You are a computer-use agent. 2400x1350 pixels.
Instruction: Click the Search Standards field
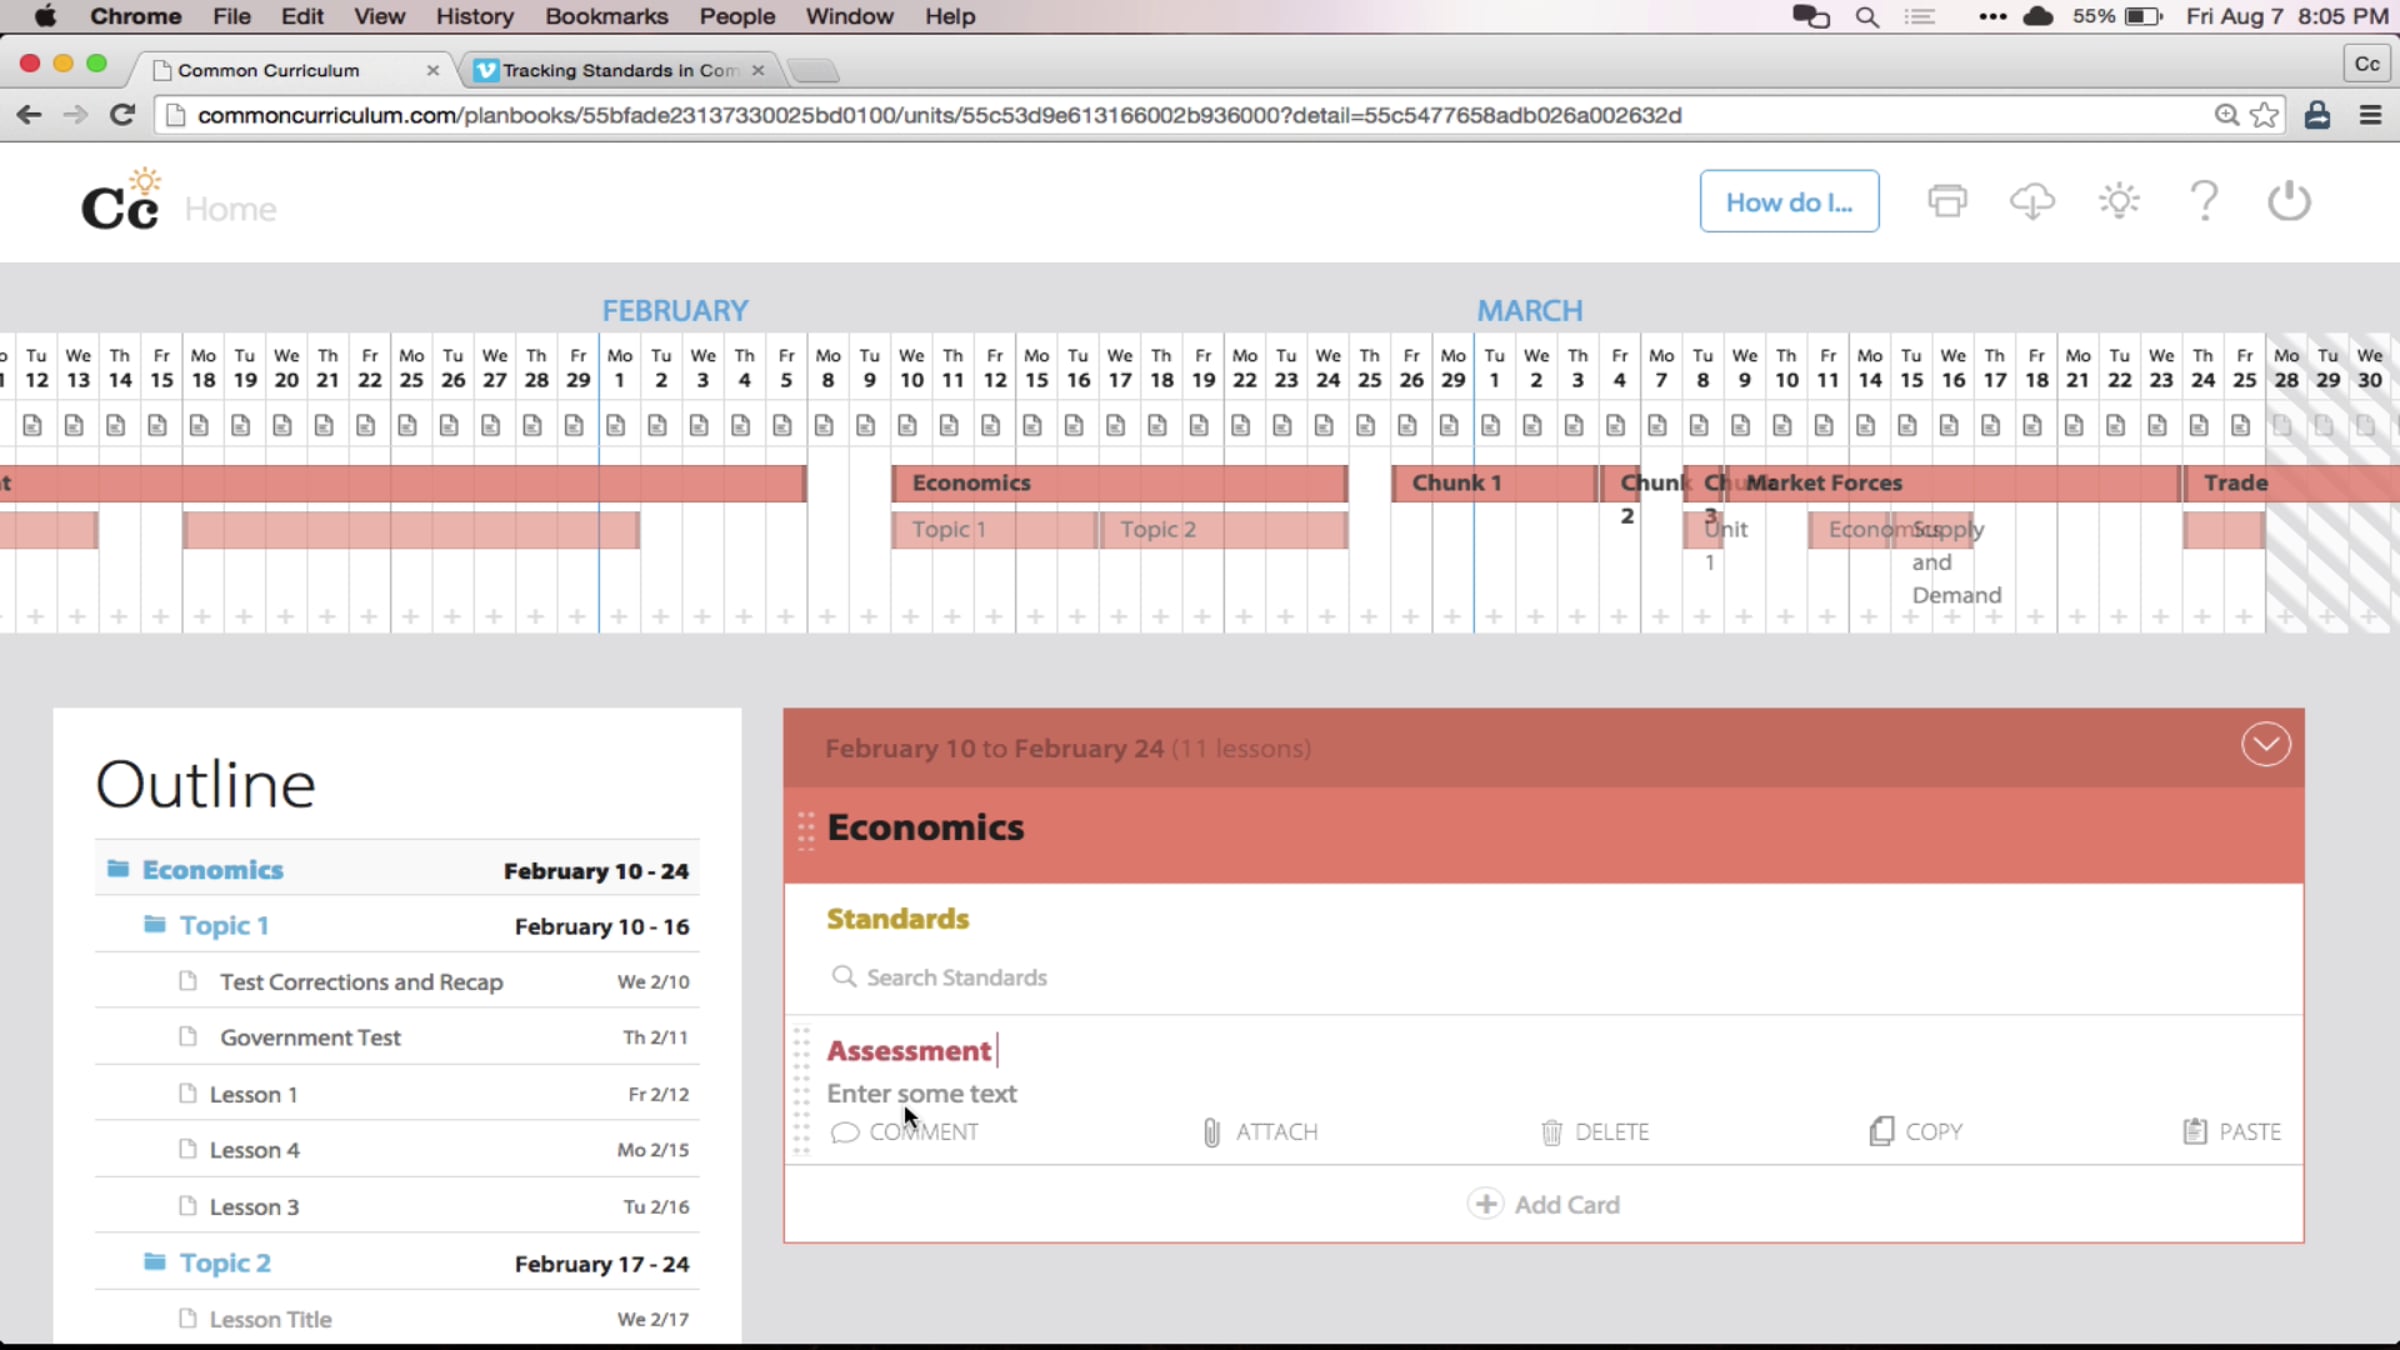pyautogui.click(x=956, y=978)
